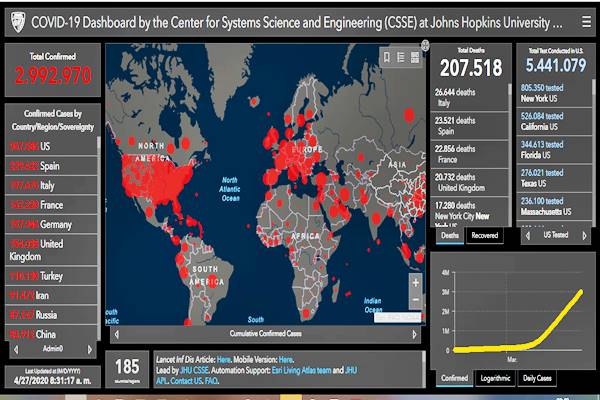Click the 185 countries/regions count

click(x=127, y=366)
